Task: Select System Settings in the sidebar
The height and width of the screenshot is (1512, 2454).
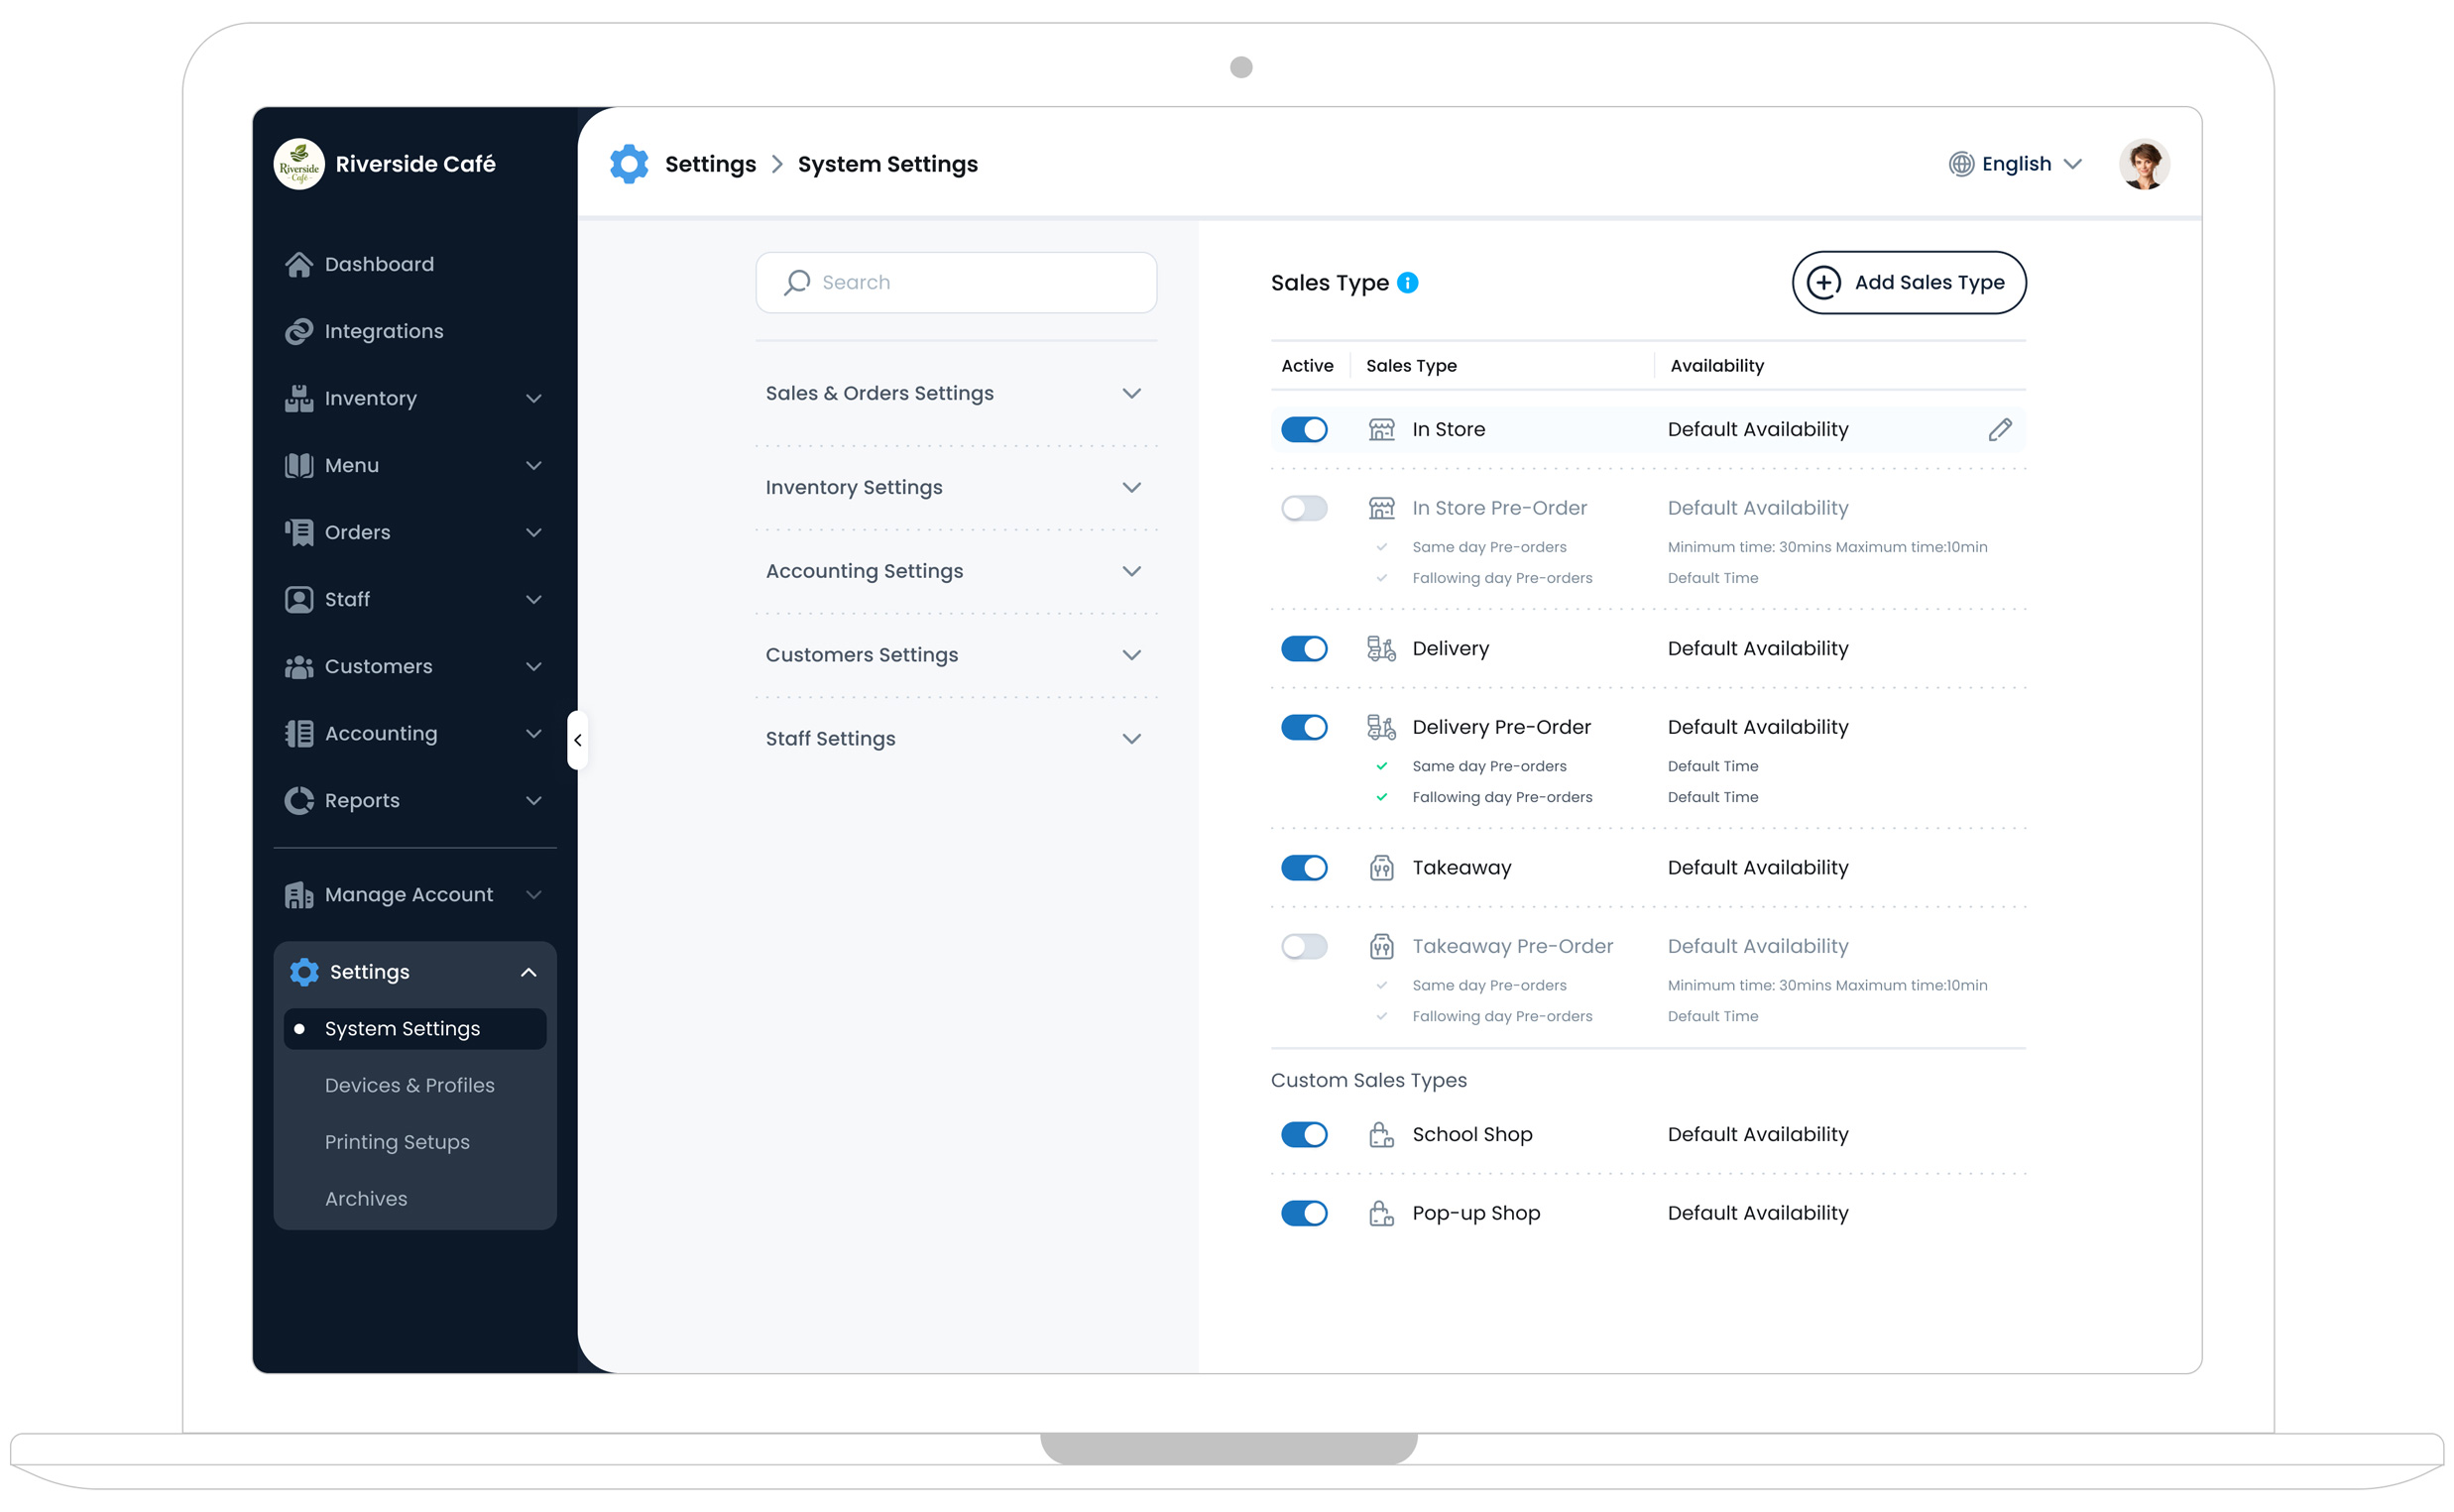Action: point(402,1028)
